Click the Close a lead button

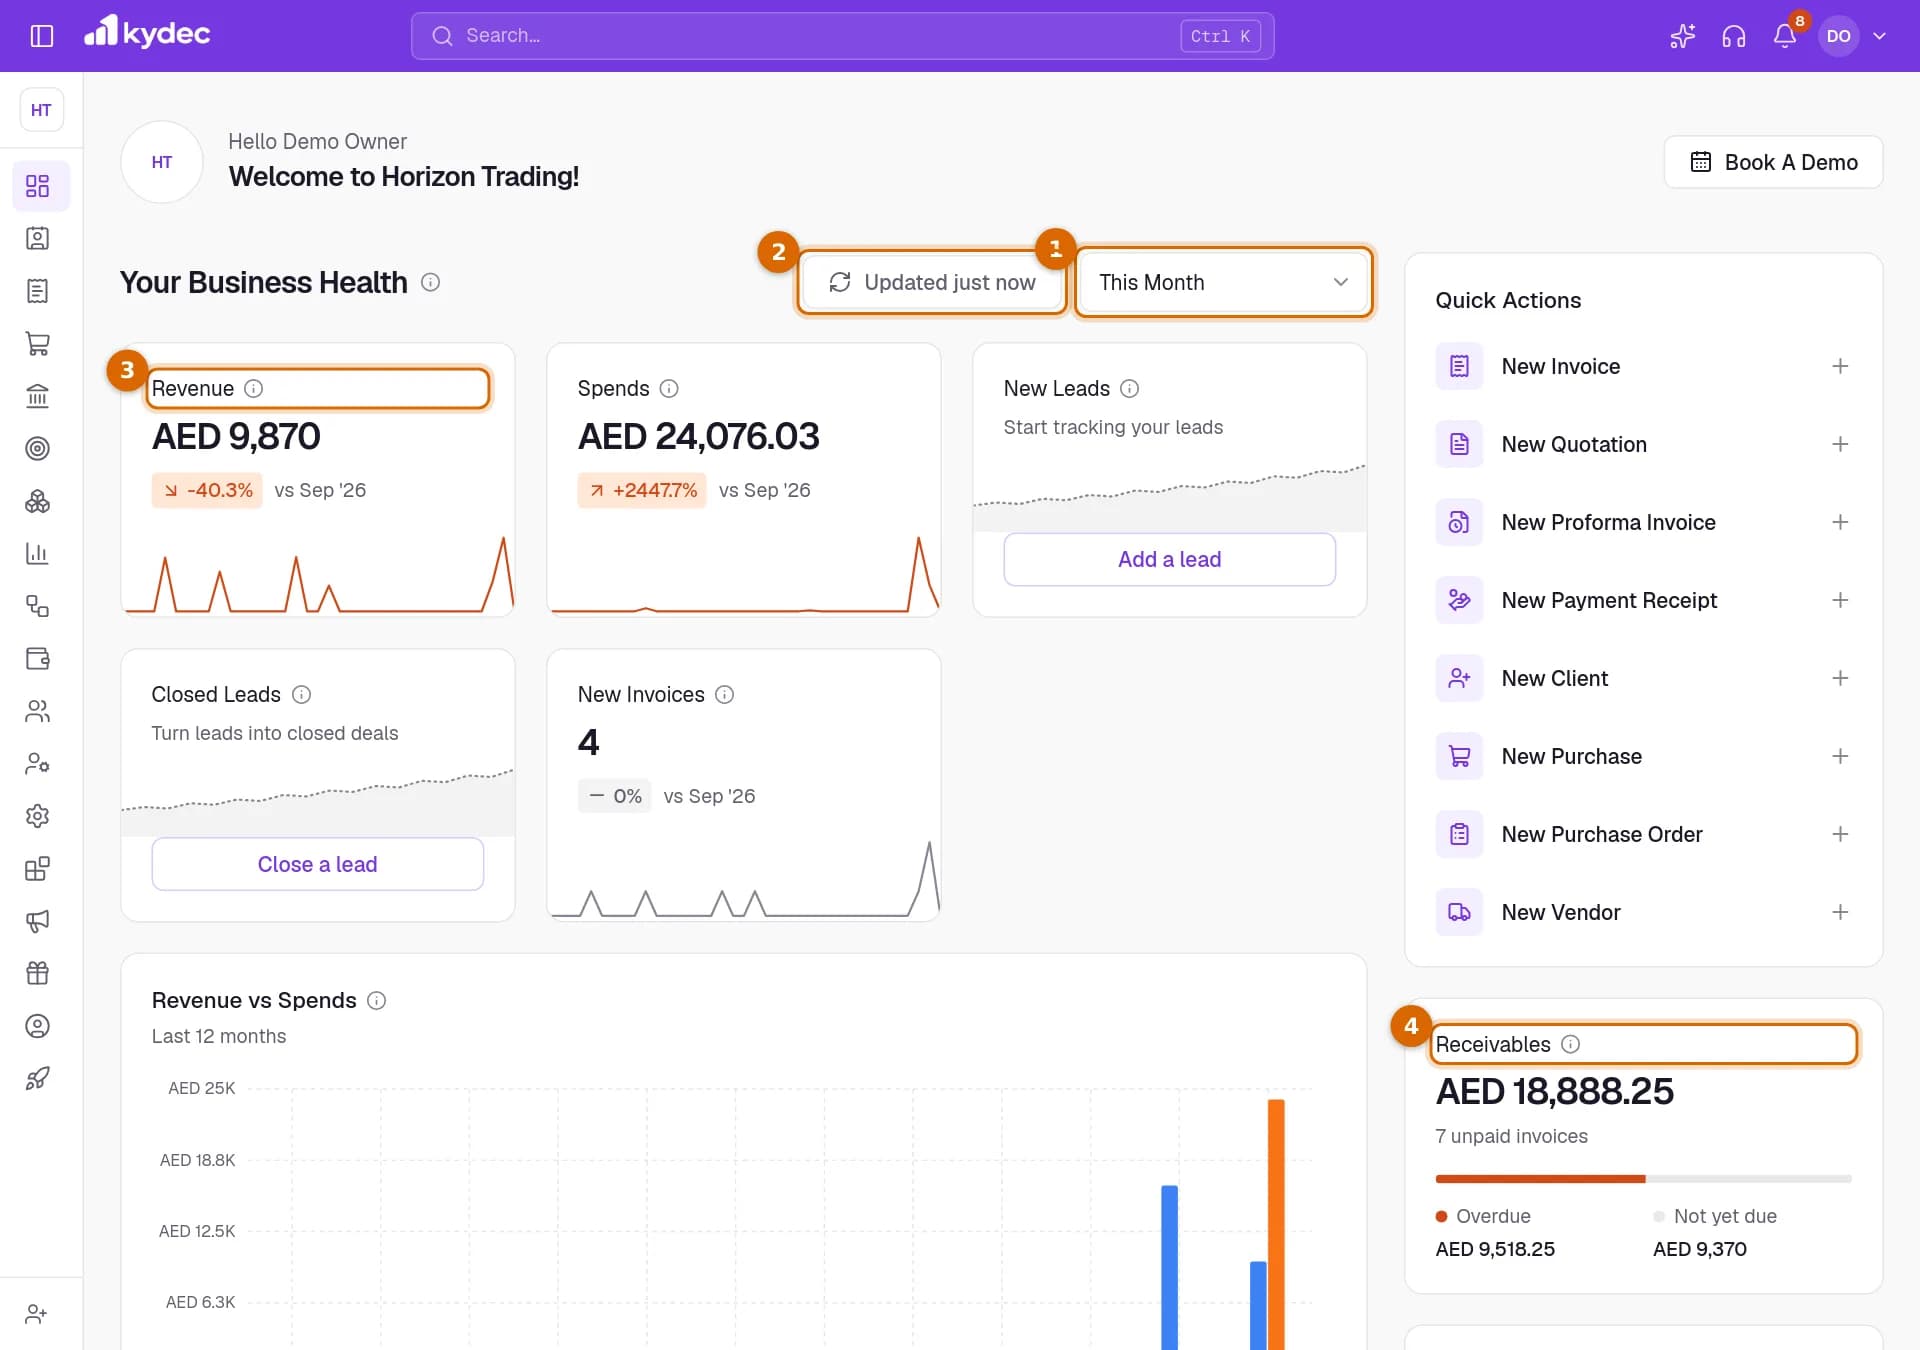[x=317, y=864]
